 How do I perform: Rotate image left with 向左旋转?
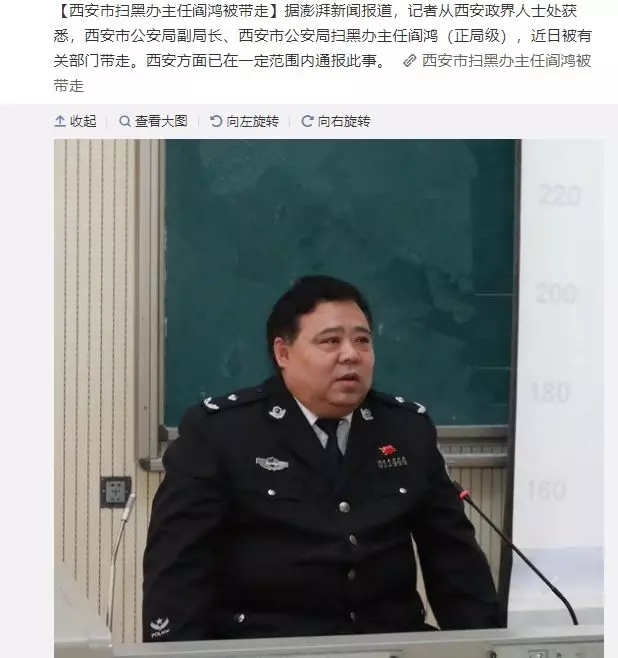pyautogui.click(x=253, y=121)
